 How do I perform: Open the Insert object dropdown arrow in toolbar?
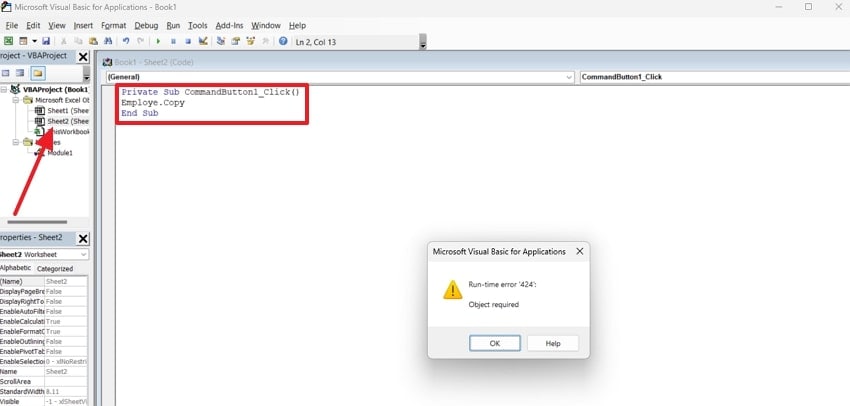(x=34, y=41)
